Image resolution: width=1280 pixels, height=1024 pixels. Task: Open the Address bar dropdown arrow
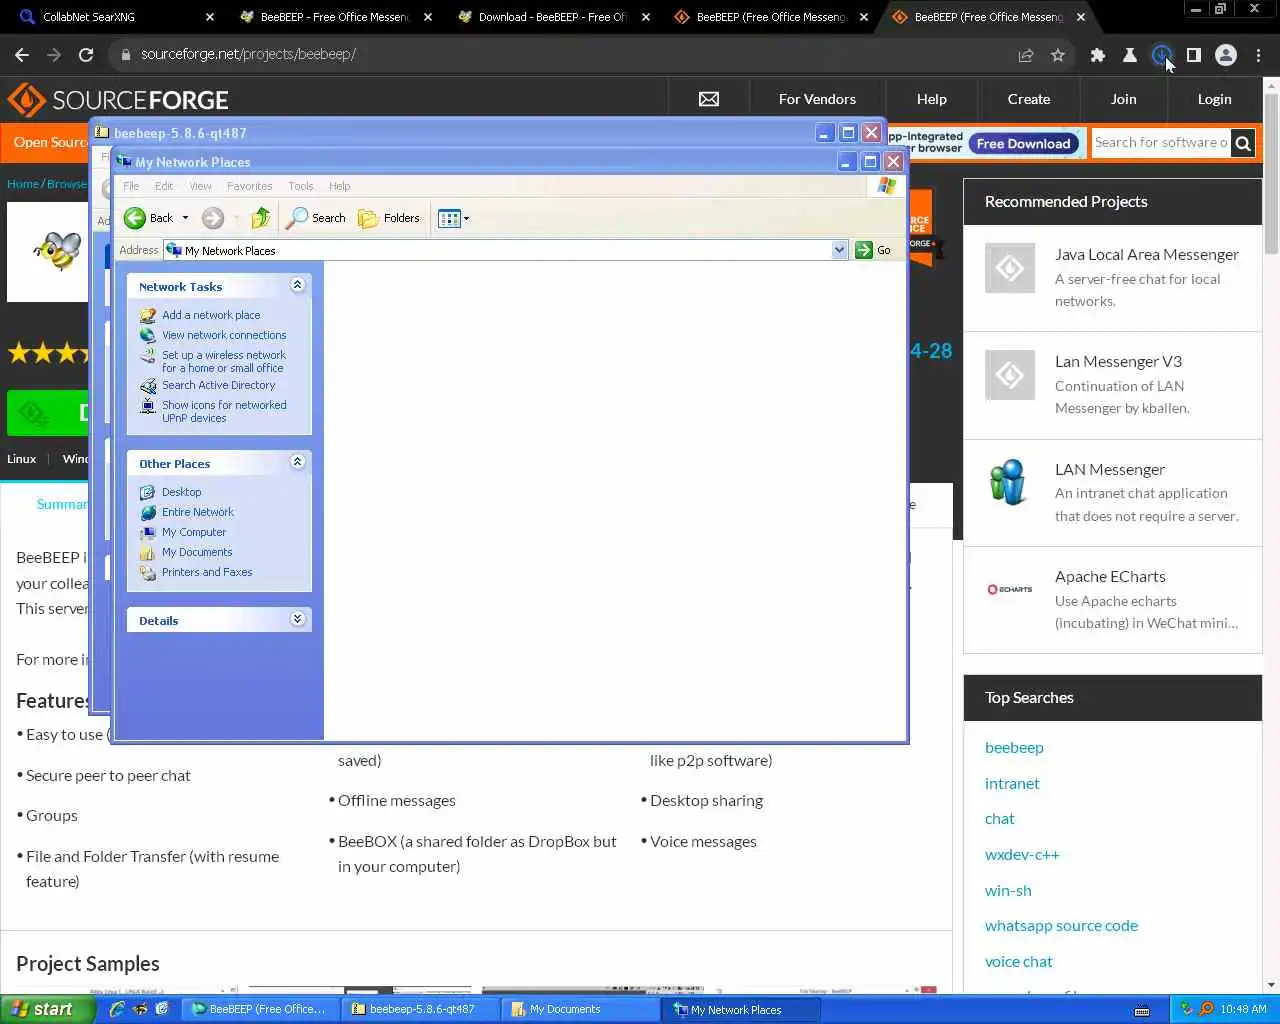[x=839, y=250]
